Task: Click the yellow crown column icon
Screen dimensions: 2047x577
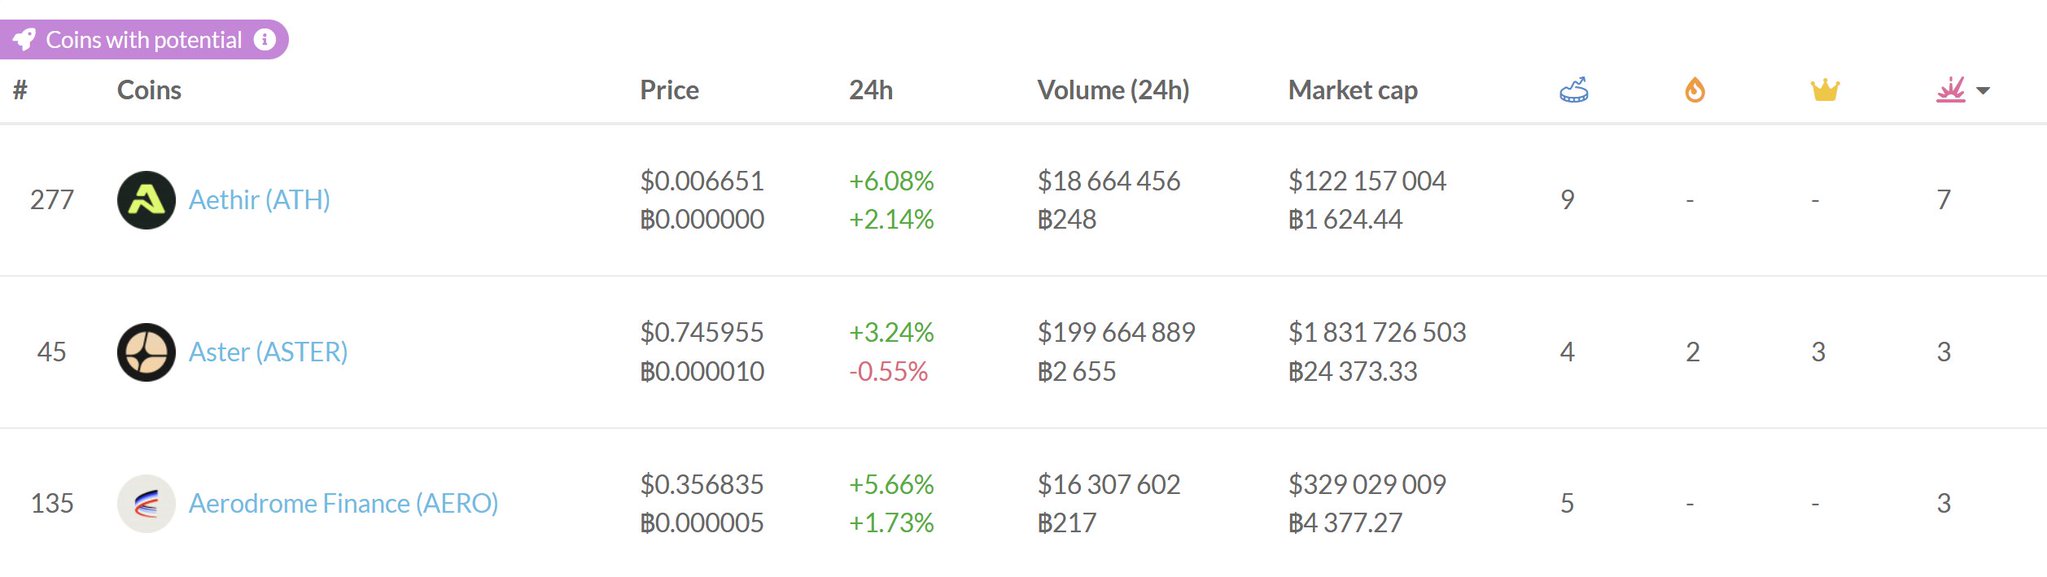Action: pos(1825,90)
